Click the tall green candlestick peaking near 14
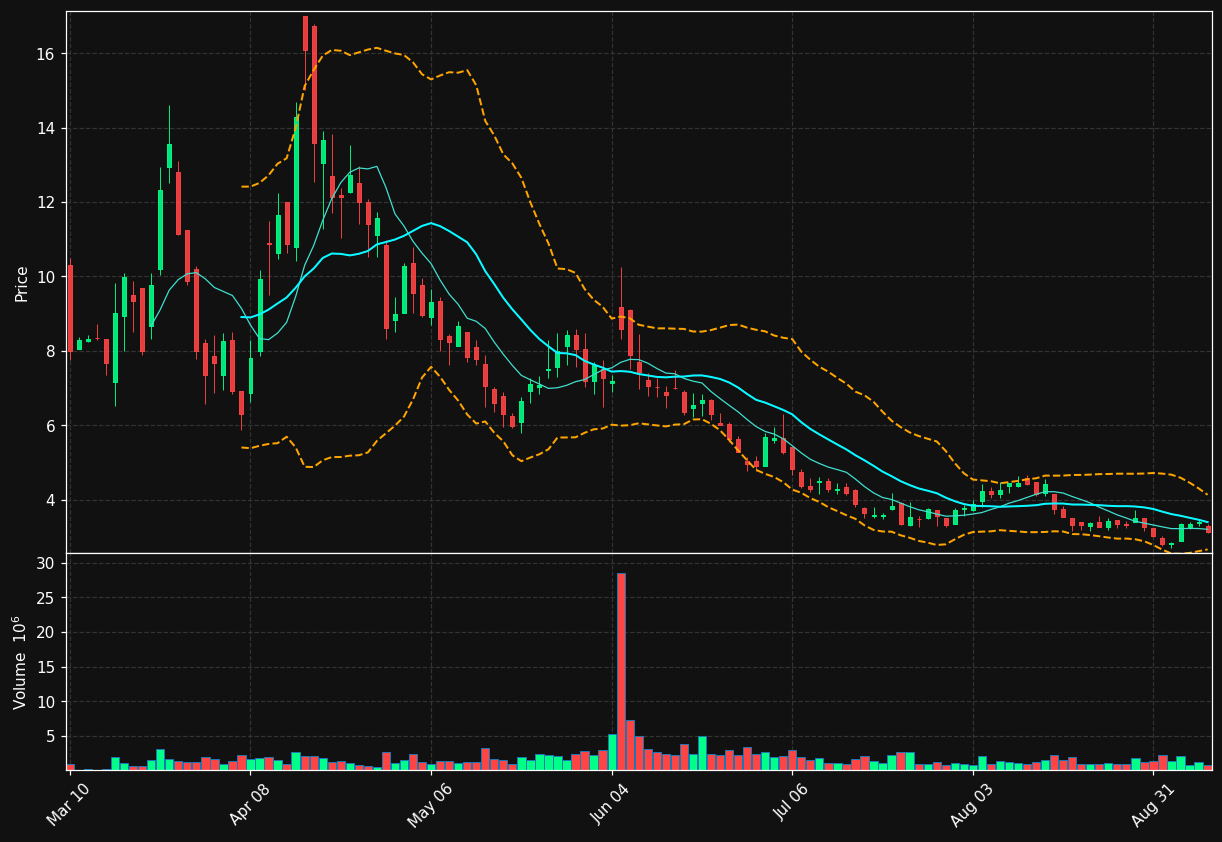 pyautogui.click(x=296, y=182)
